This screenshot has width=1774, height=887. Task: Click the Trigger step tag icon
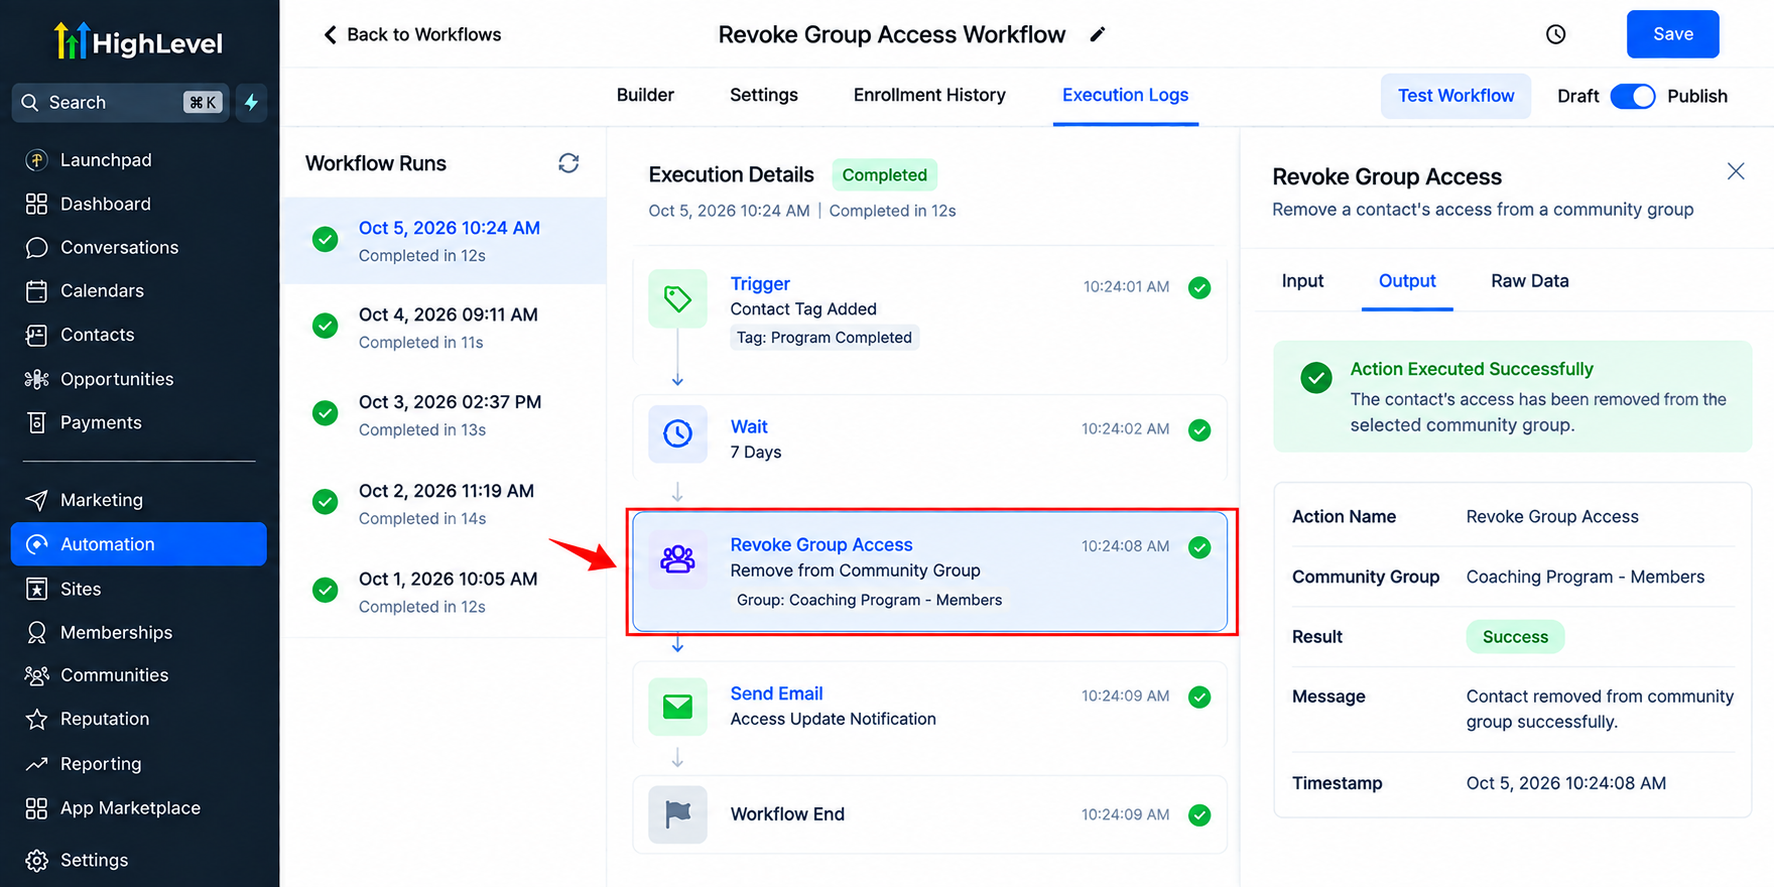tap(677, 298)
